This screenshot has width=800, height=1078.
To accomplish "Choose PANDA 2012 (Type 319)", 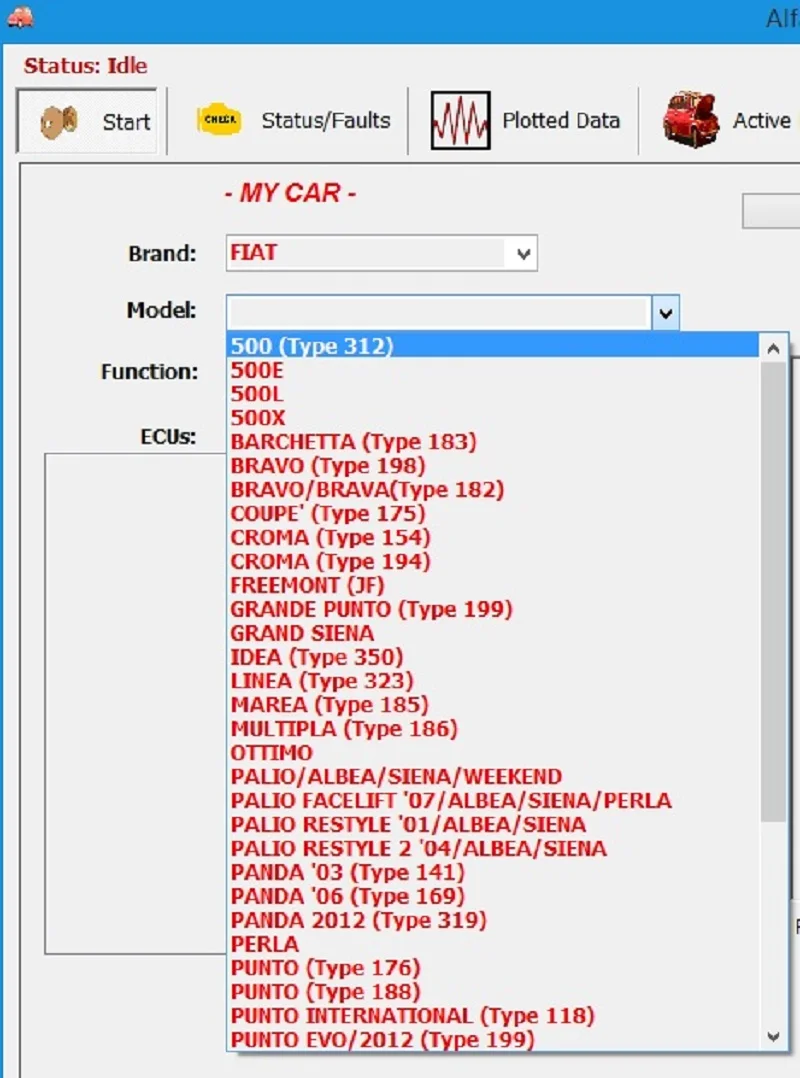I will pyautogui.click(x=492, y=920).
